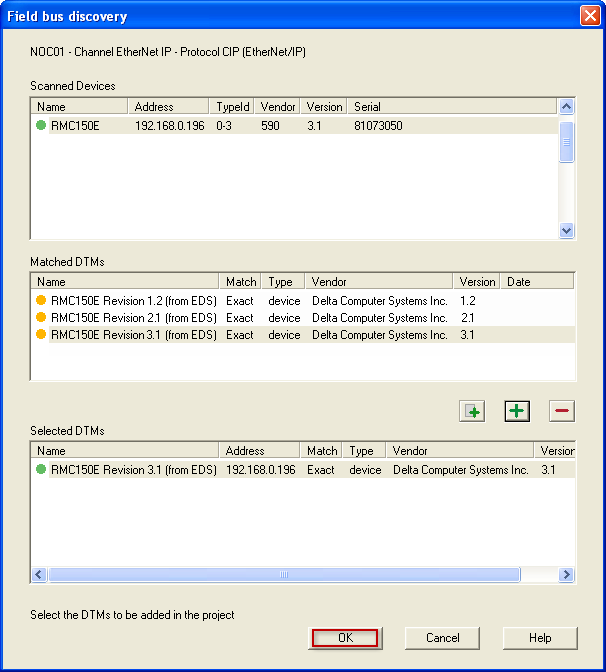Select RMC150E Revision 1.2 (from EDS) row
The image size is (606, 672).
[x=303, y=301]
